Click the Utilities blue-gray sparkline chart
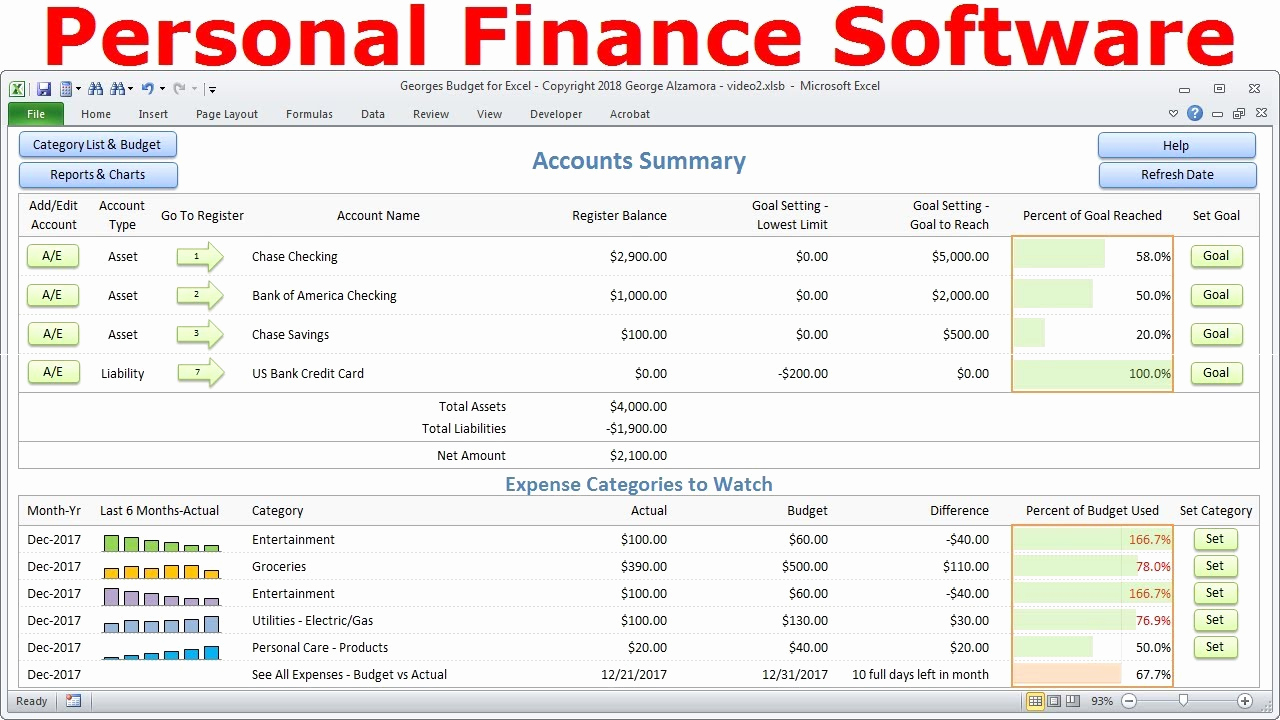 [x=161, y=625]
